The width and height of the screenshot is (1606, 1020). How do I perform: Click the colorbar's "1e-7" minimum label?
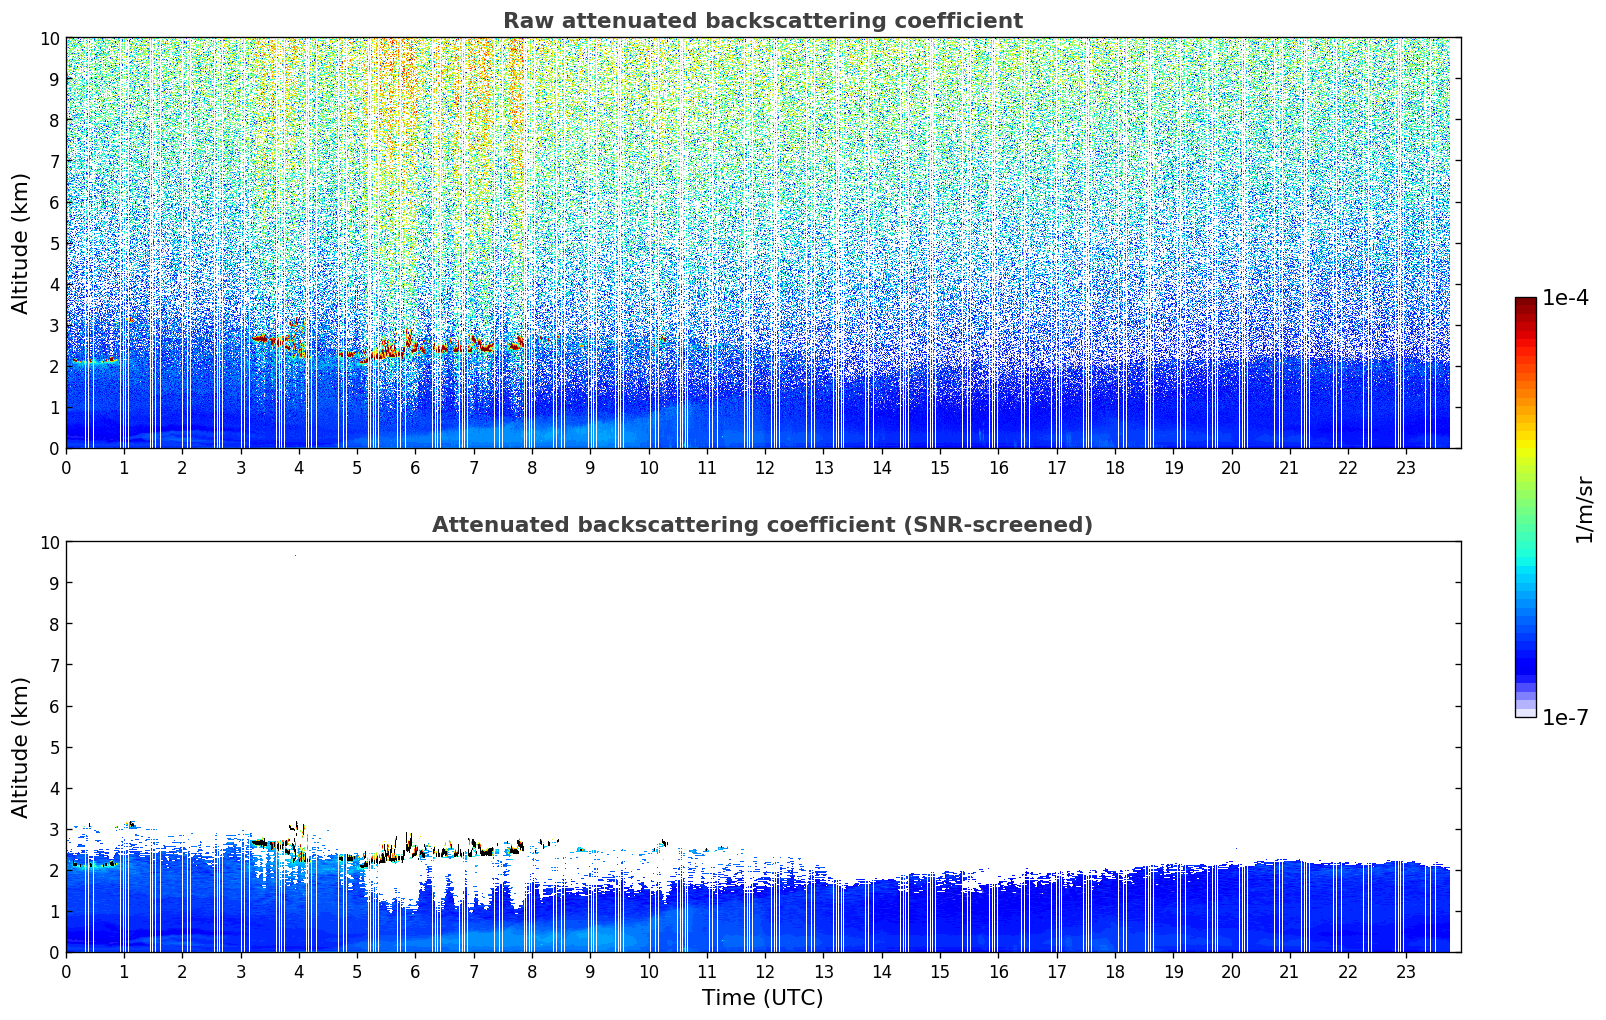click(x=1565, y=717)
